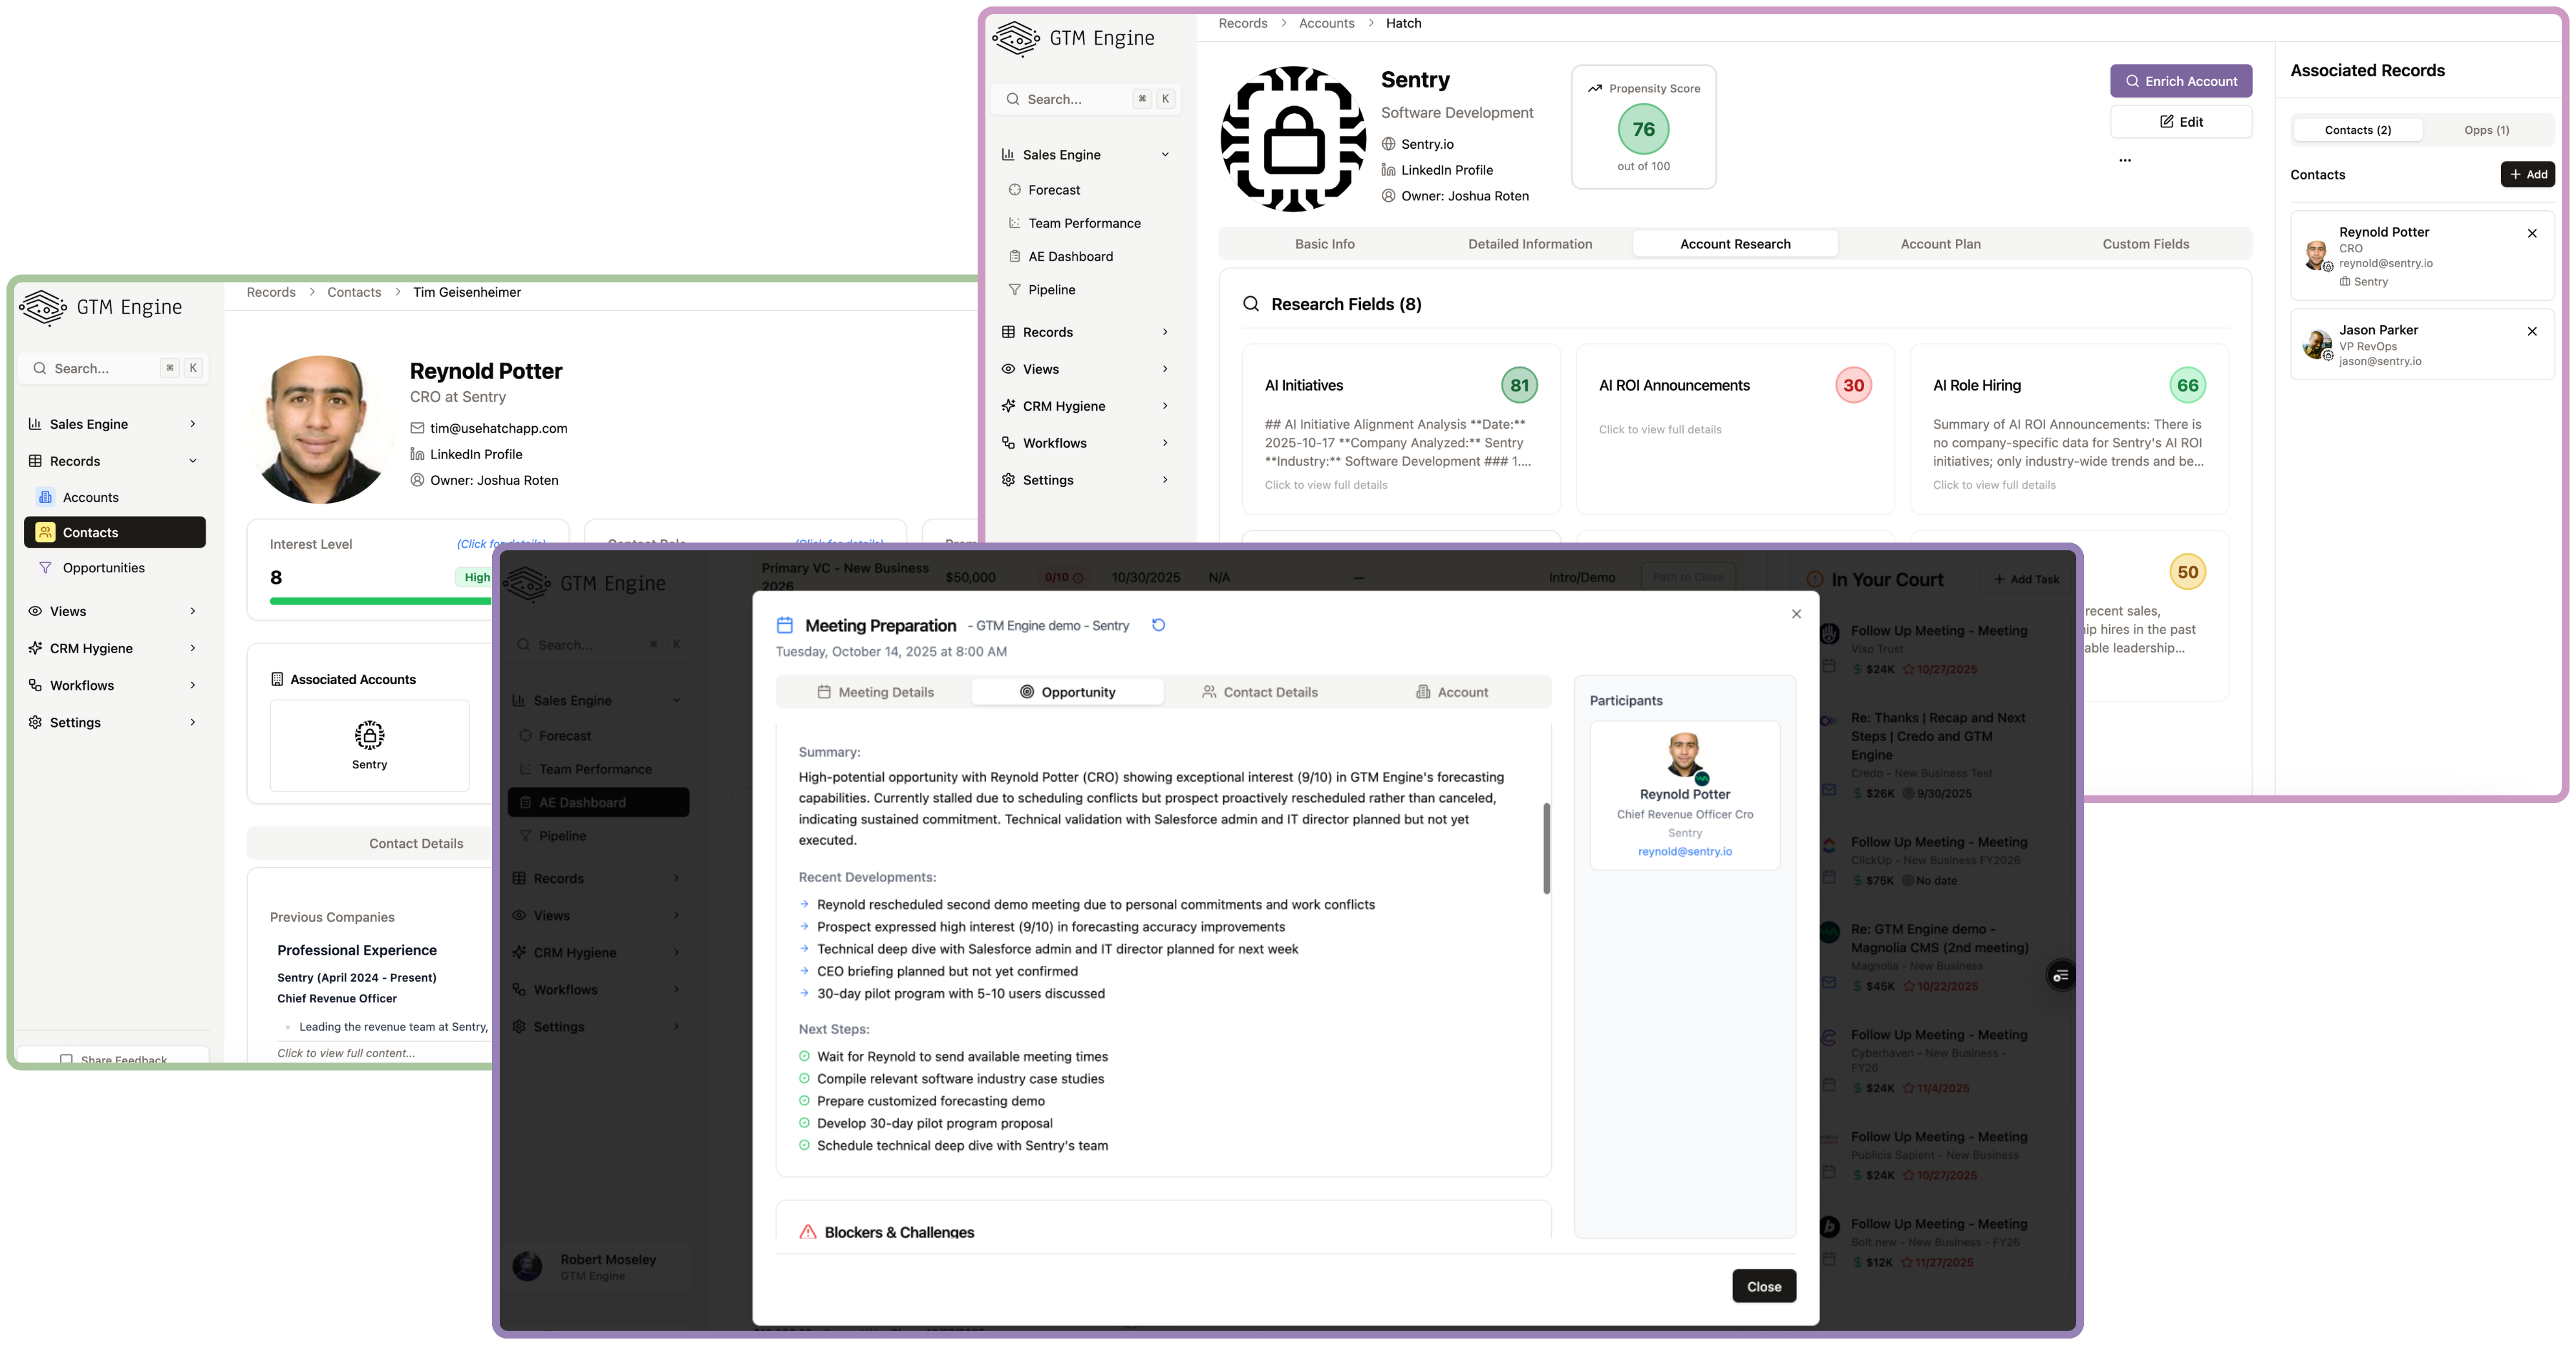The width and height of the screenshot is (2576, 1345).
Task: Switch to the Account Plan tab
Action: tap(1940, 243)
